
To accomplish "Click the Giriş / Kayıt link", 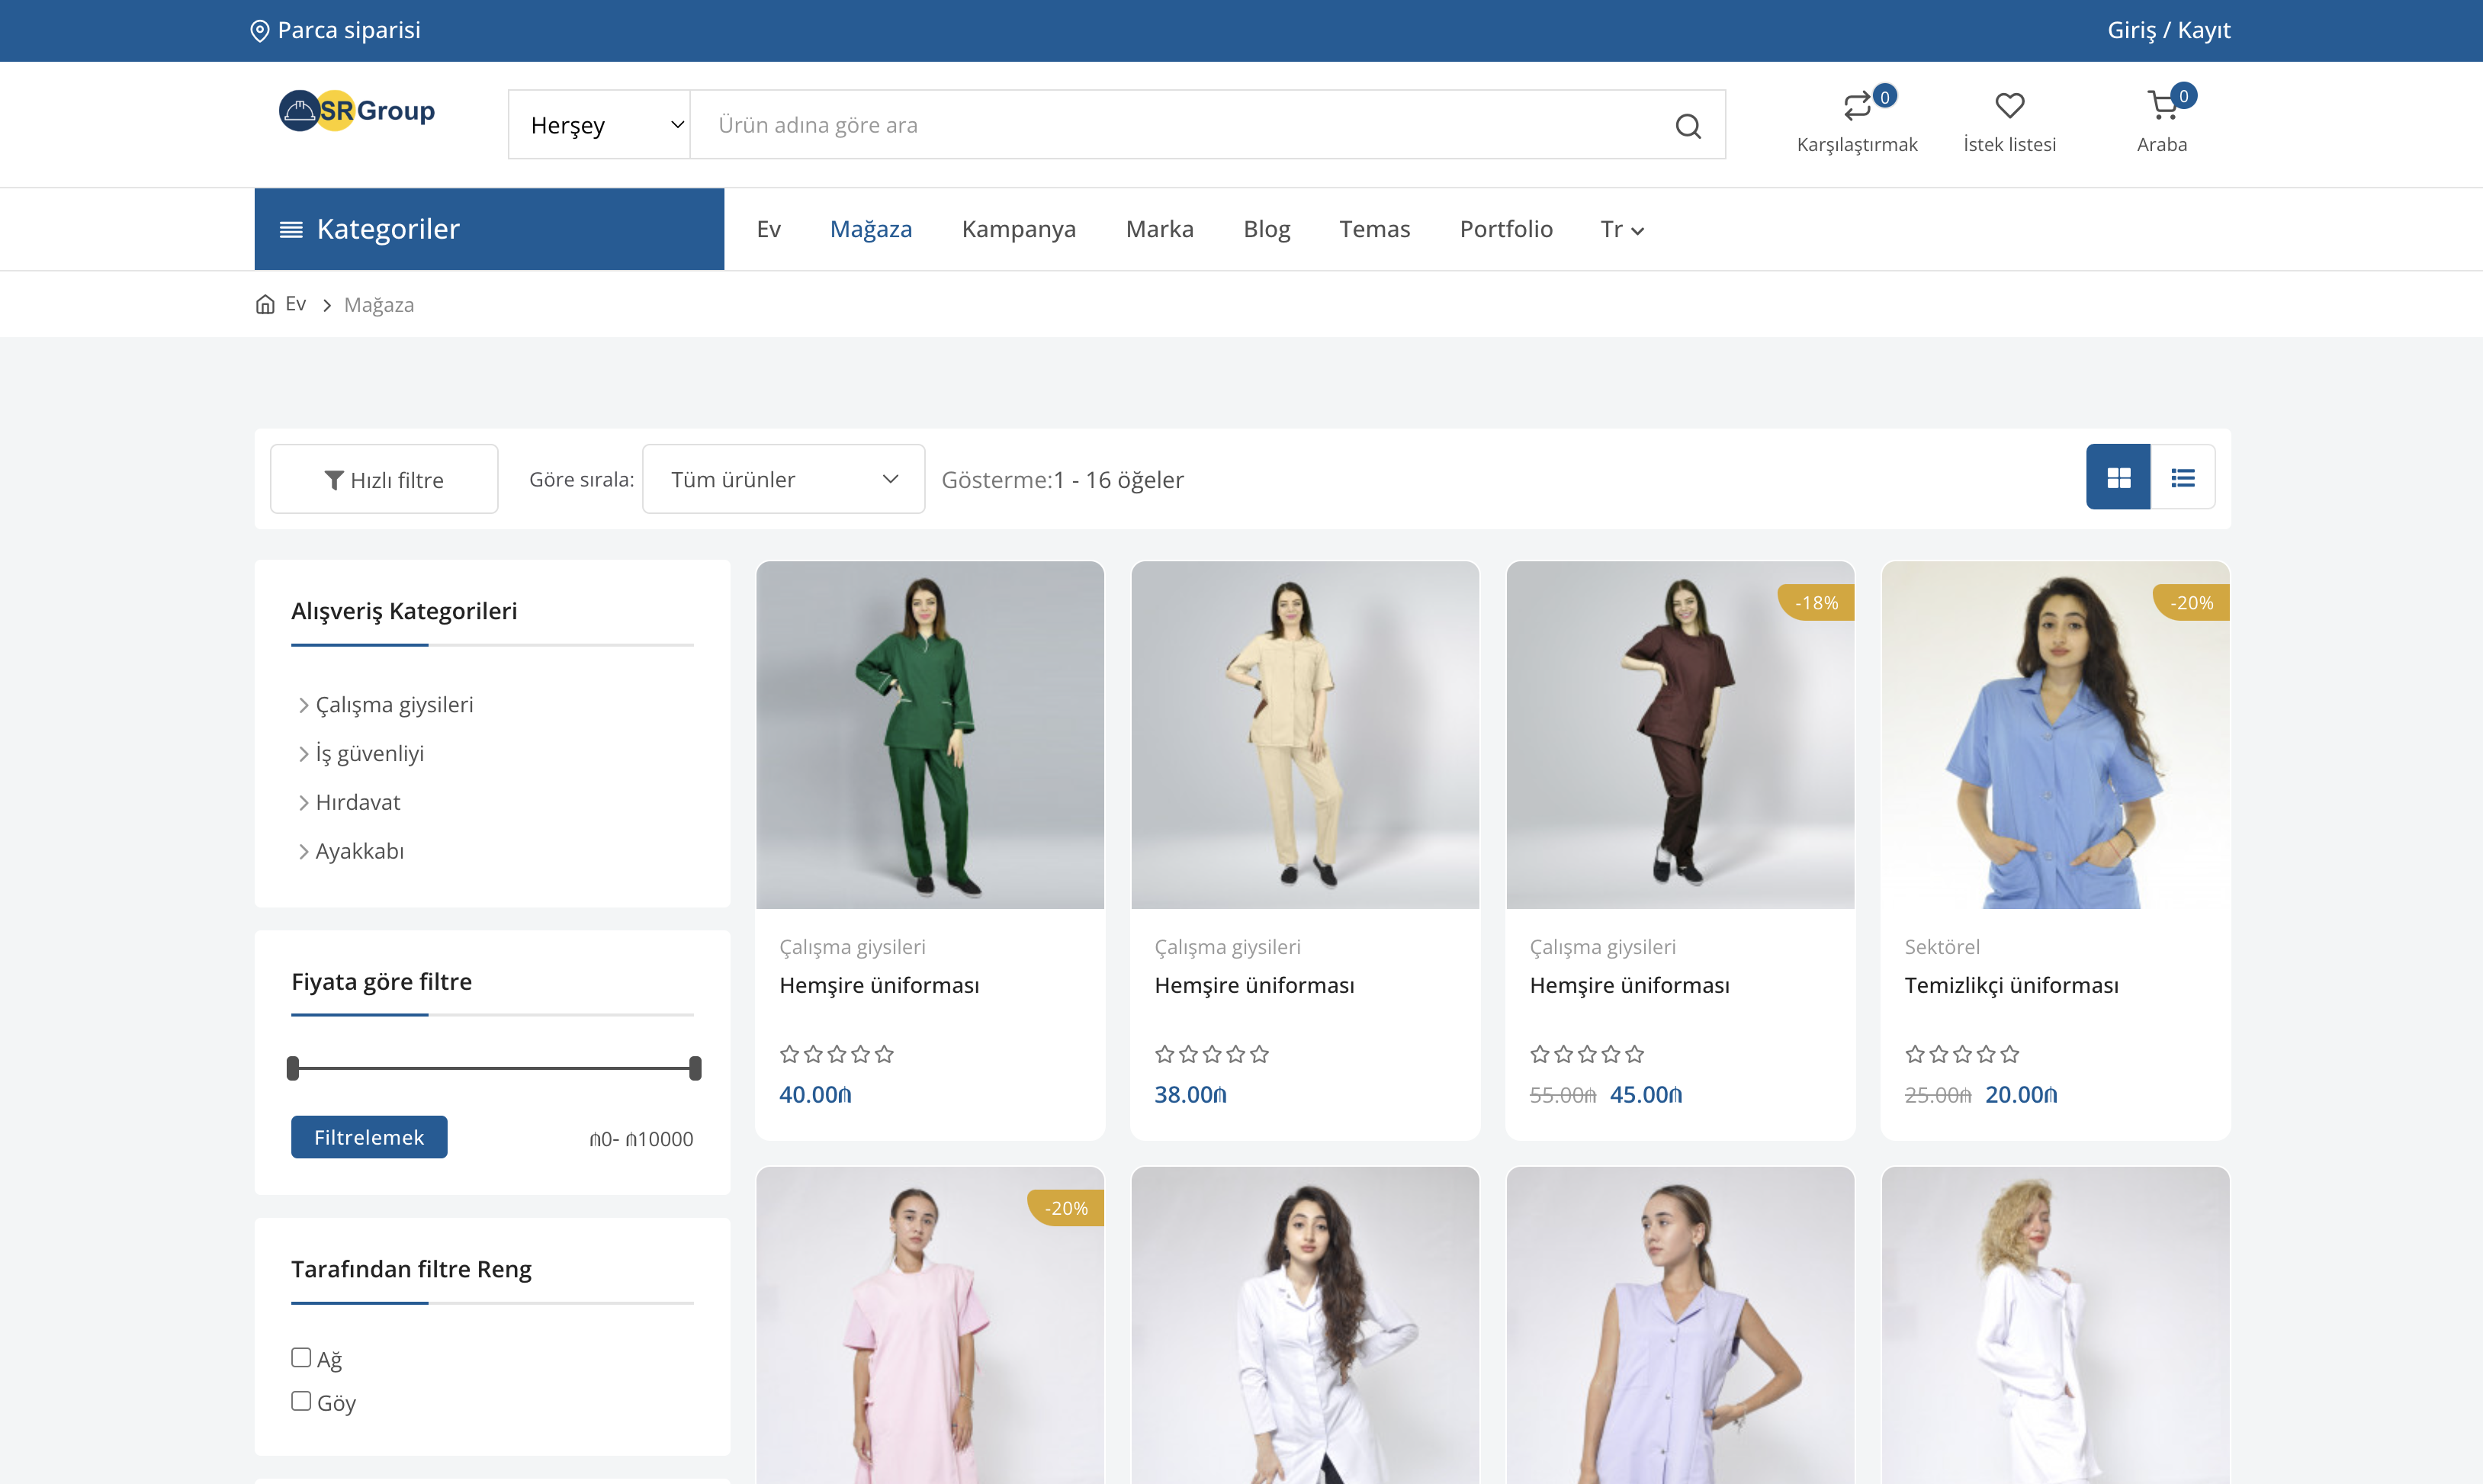I will point(2168,30).
